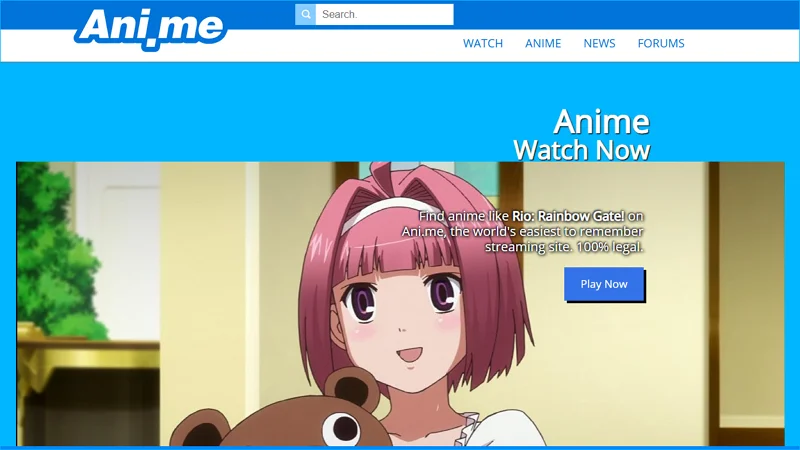800x450 pixels.
Task: Click the magnifier search icon
Action: coord(305,14)
